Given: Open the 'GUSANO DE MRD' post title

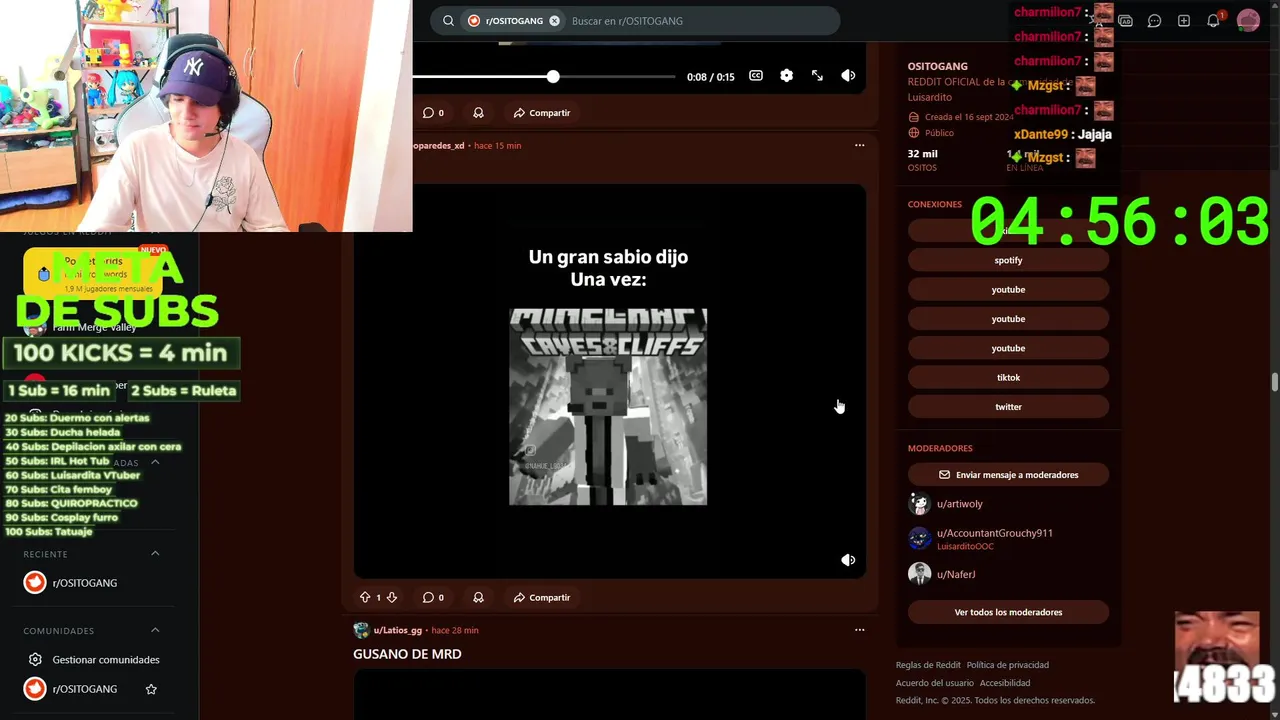Looking at the screenshot, I should tap(407, 654).
